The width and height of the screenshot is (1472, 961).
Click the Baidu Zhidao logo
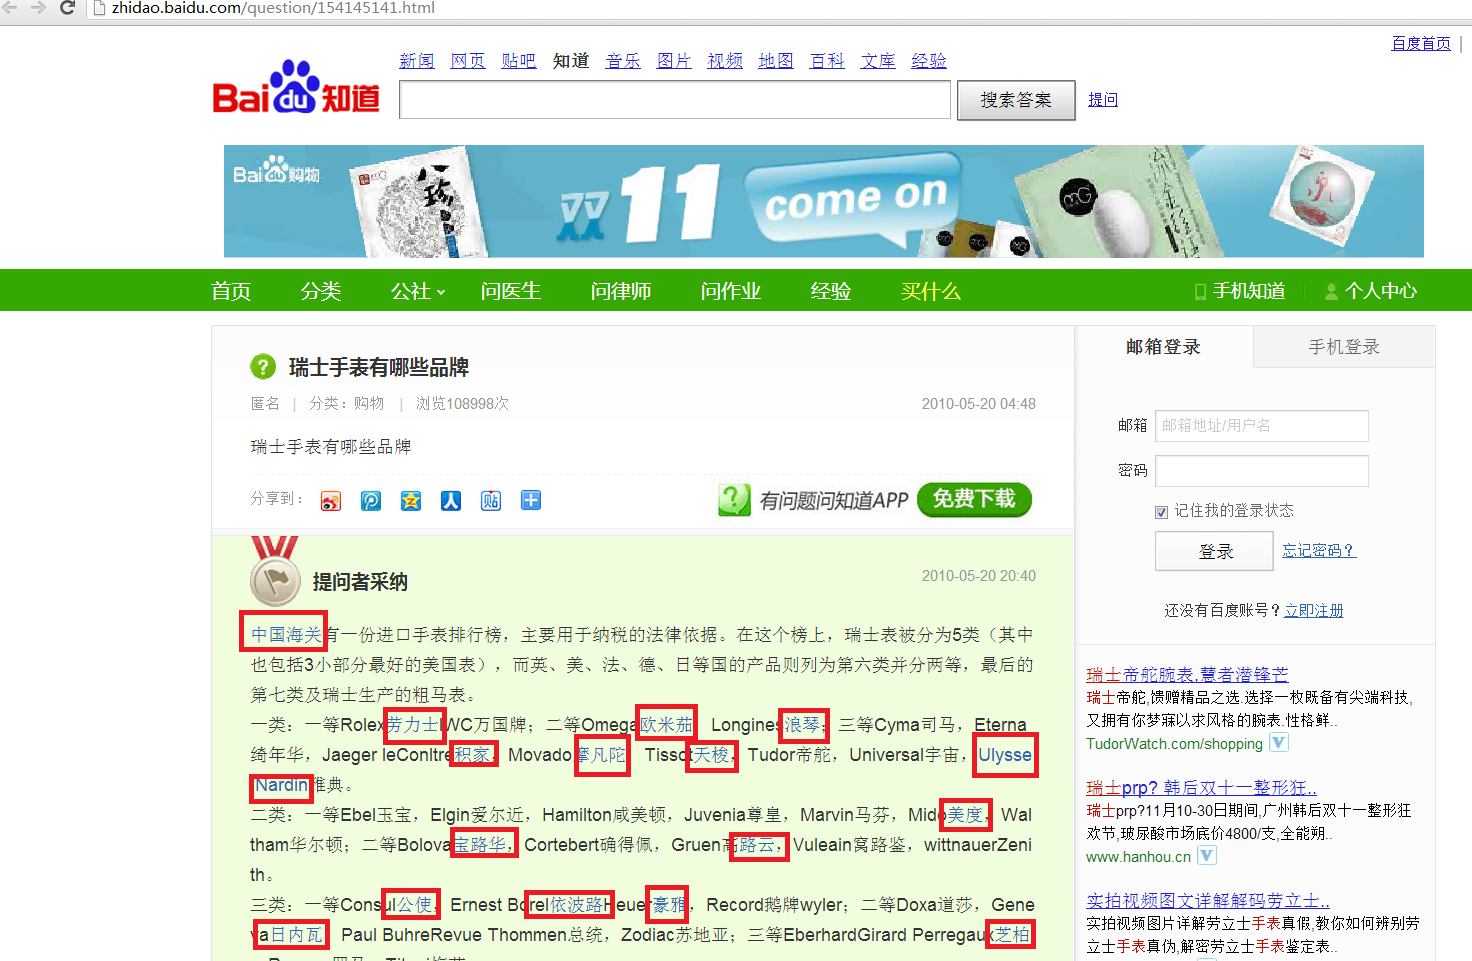(x=296, y=89)
